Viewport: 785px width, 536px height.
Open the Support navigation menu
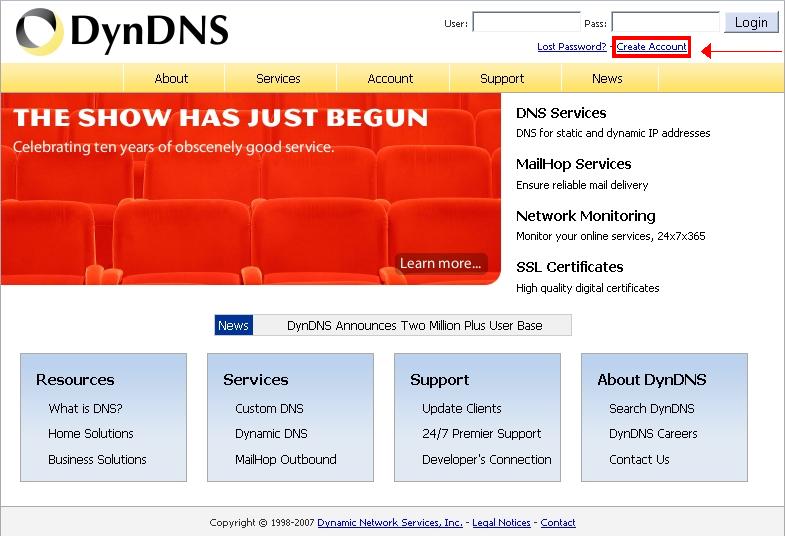coord(502,79)
